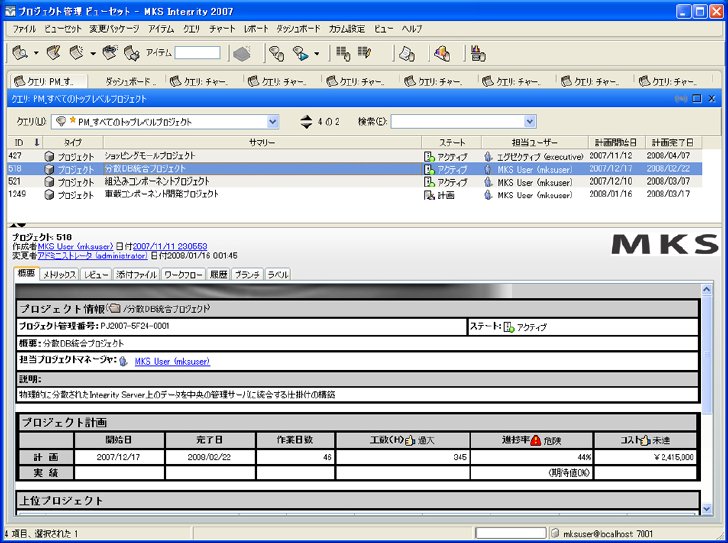Click the up/down arrows next to 4 の 2
This screenshot has width=728, height=543.
click(306, 122)
